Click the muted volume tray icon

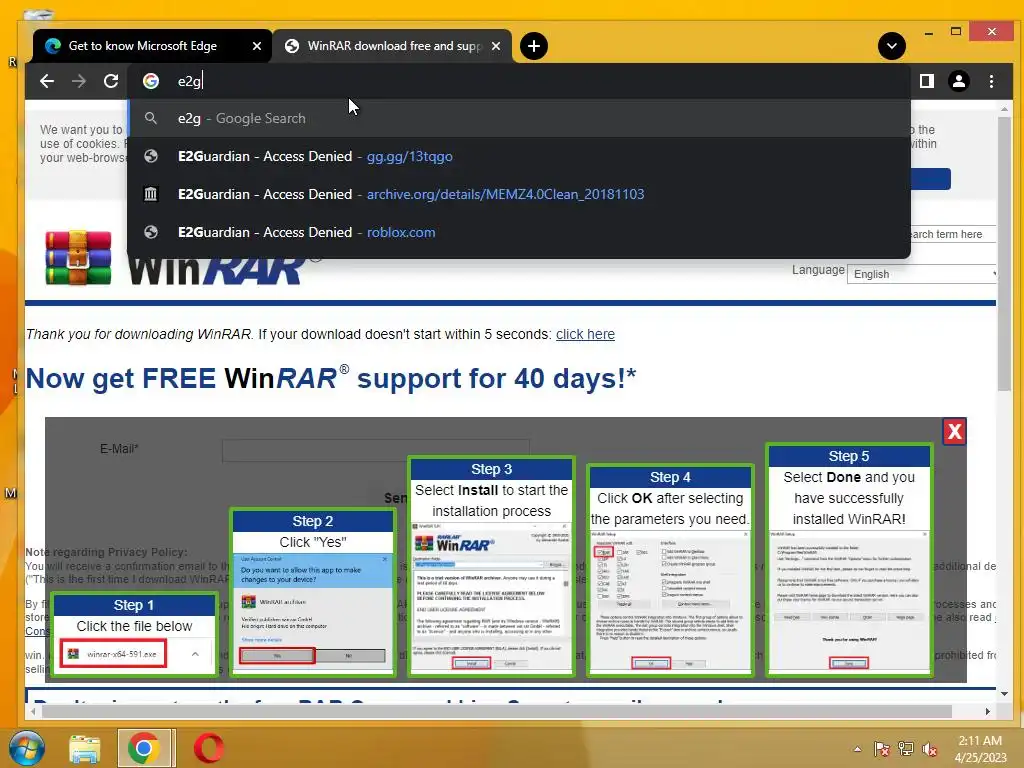(930, 749)
